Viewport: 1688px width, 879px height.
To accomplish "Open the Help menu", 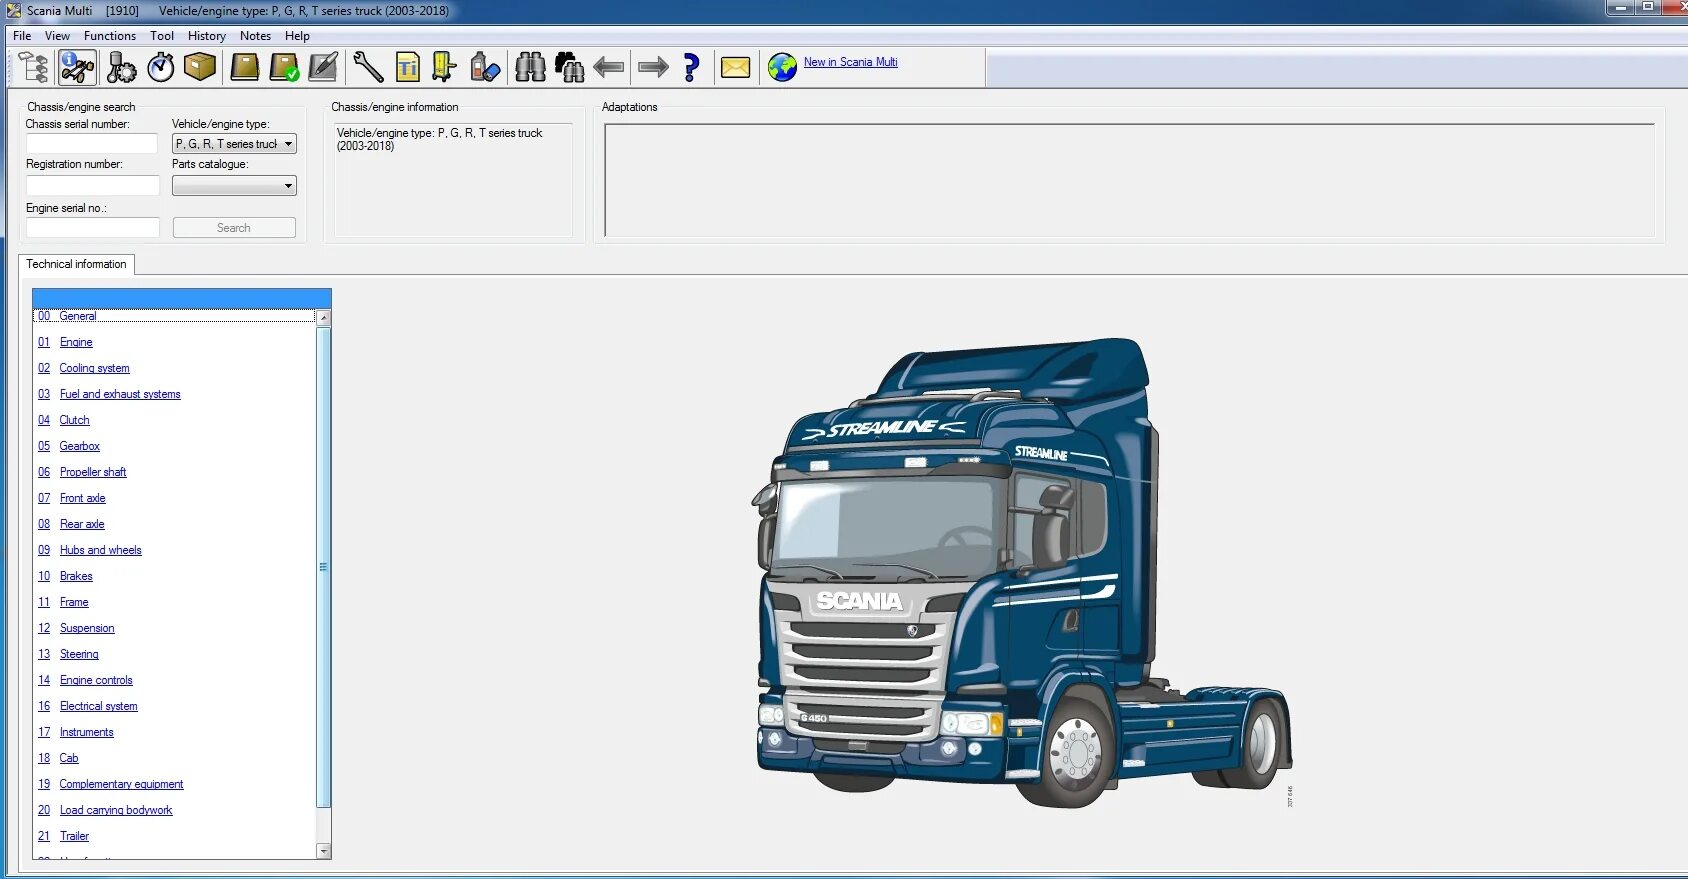I will (x=297, y=36).
